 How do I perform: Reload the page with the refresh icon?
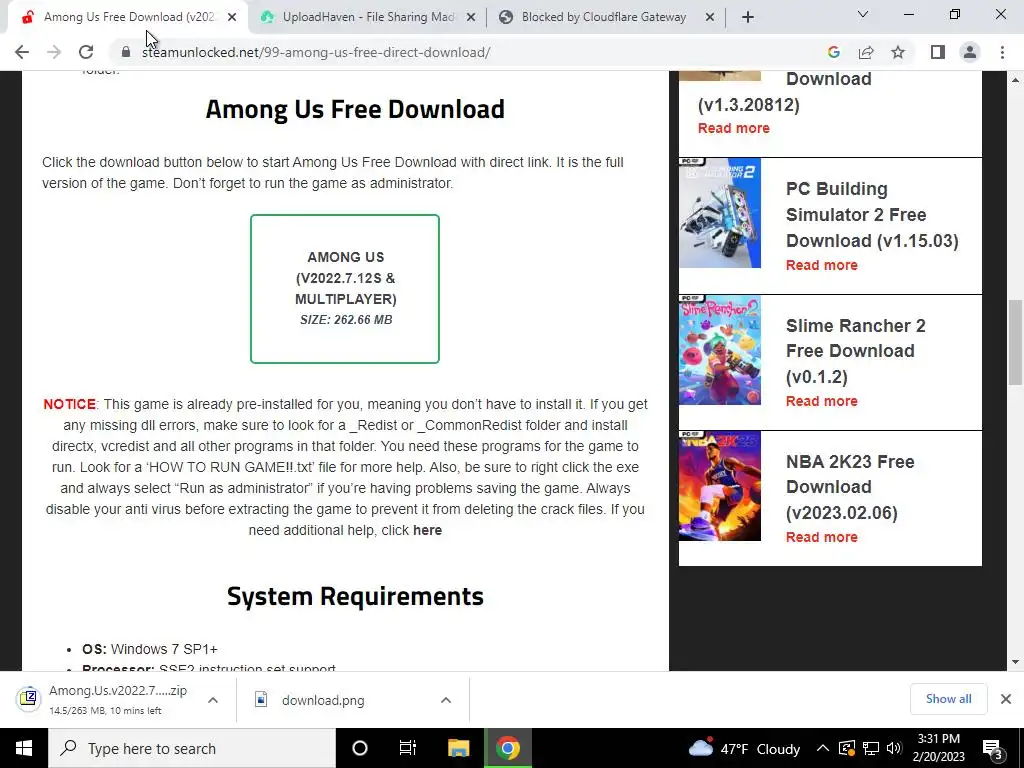pos(86,52)
